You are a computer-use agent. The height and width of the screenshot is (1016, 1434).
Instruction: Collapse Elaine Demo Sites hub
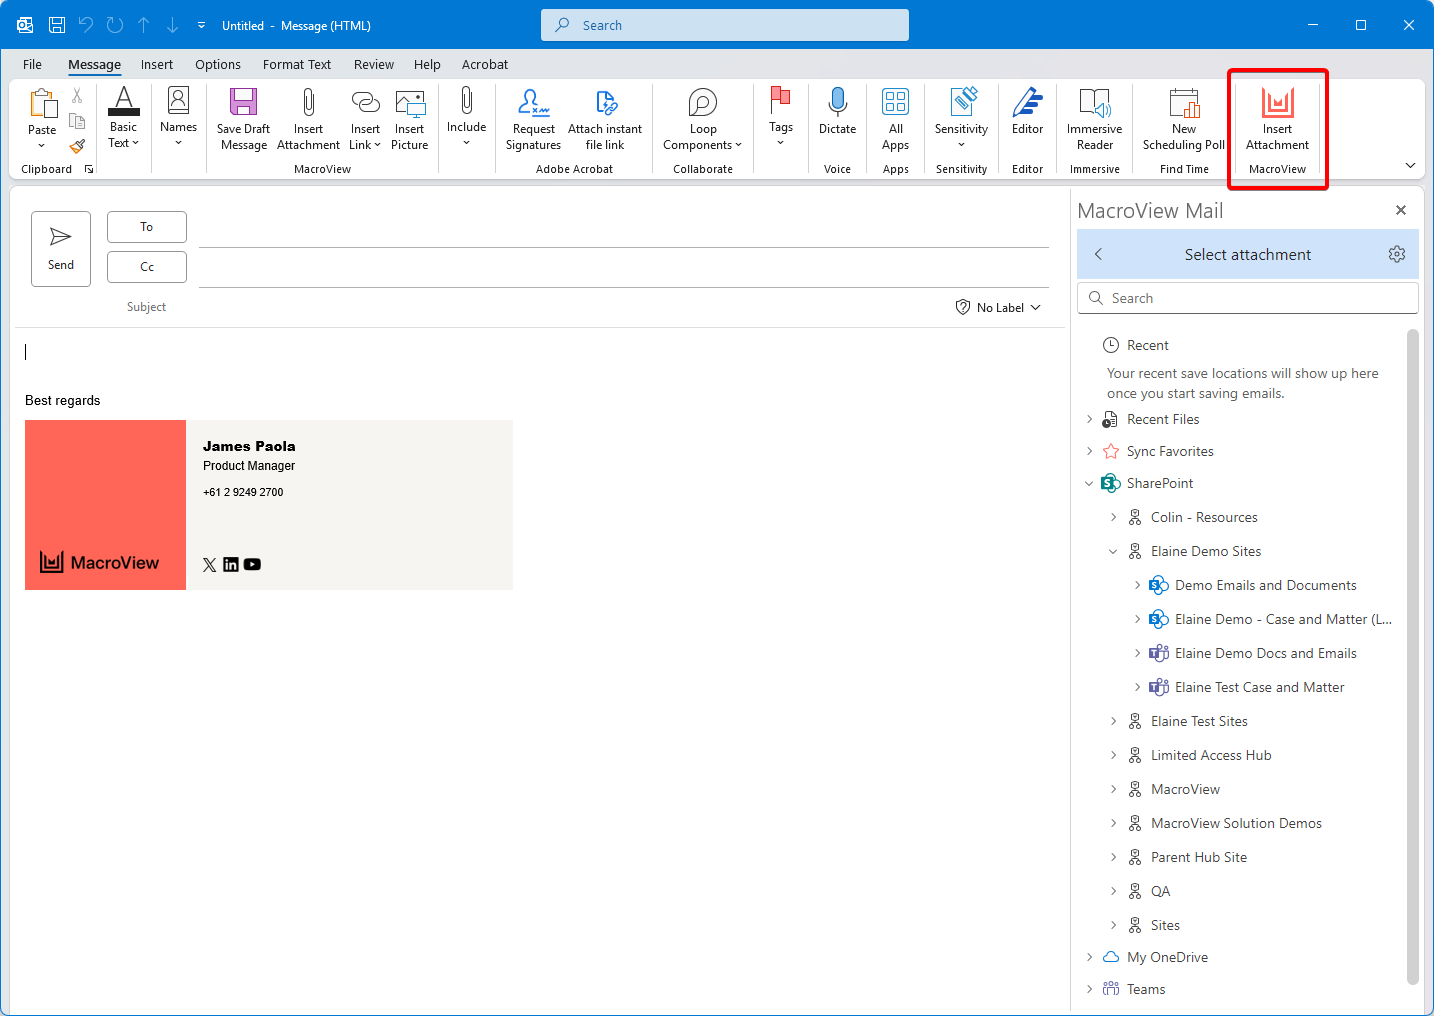(1114, 551)
